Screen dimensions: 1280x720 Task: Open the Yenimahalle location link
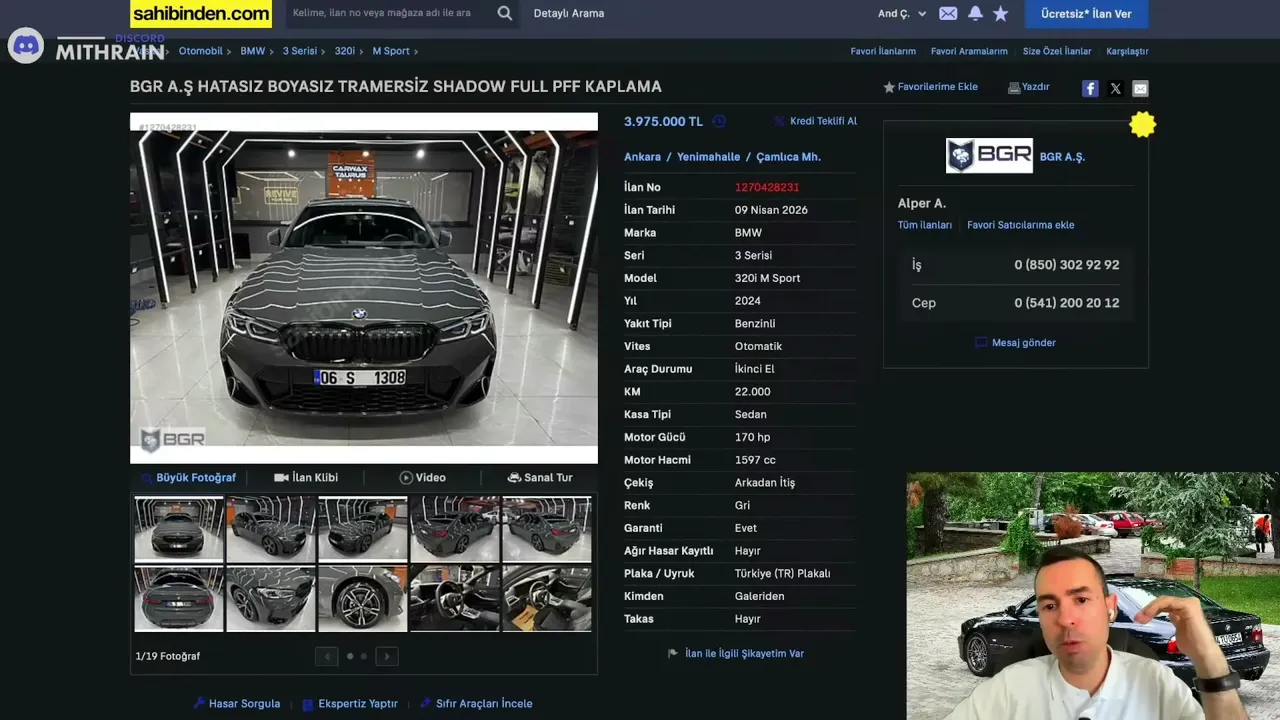[x=709, y=157]
